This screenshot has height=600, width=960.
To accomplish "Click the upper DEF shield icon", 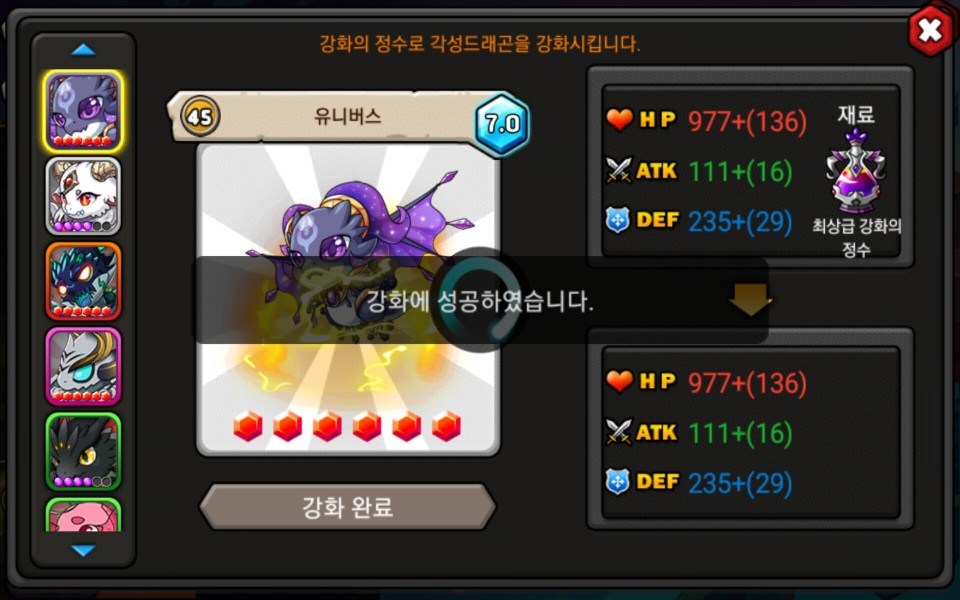I will (618, 220).
